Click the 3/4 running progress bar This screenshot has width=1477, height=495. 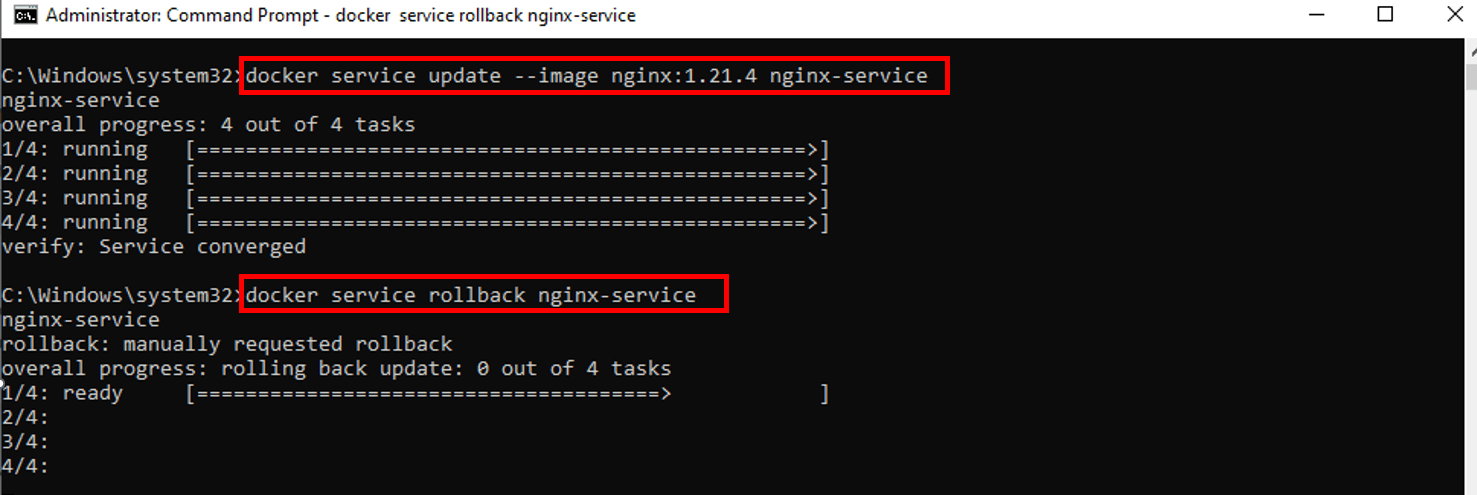508,198
